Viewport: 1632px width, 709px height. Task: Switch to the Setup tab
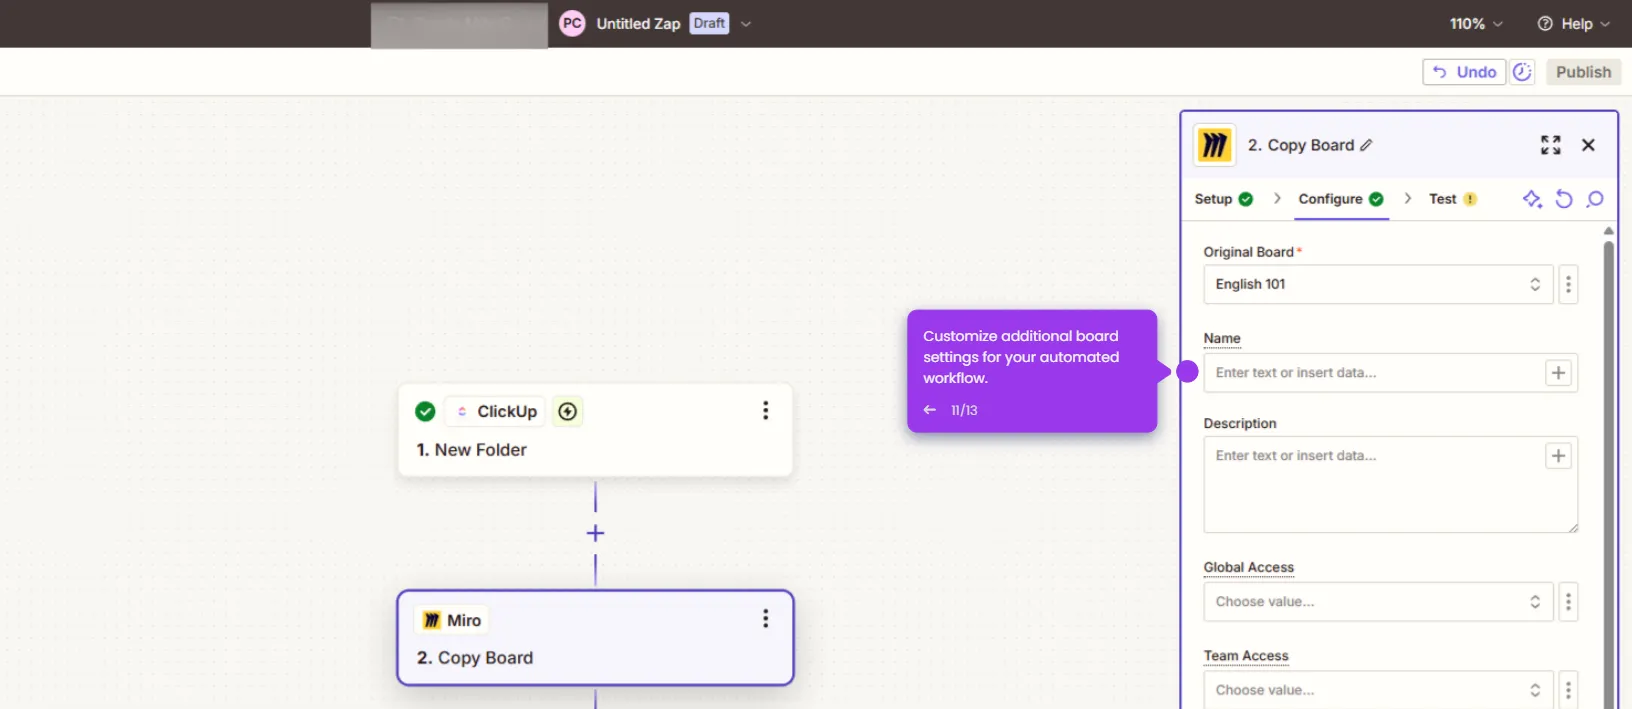tap(1223, 199)
